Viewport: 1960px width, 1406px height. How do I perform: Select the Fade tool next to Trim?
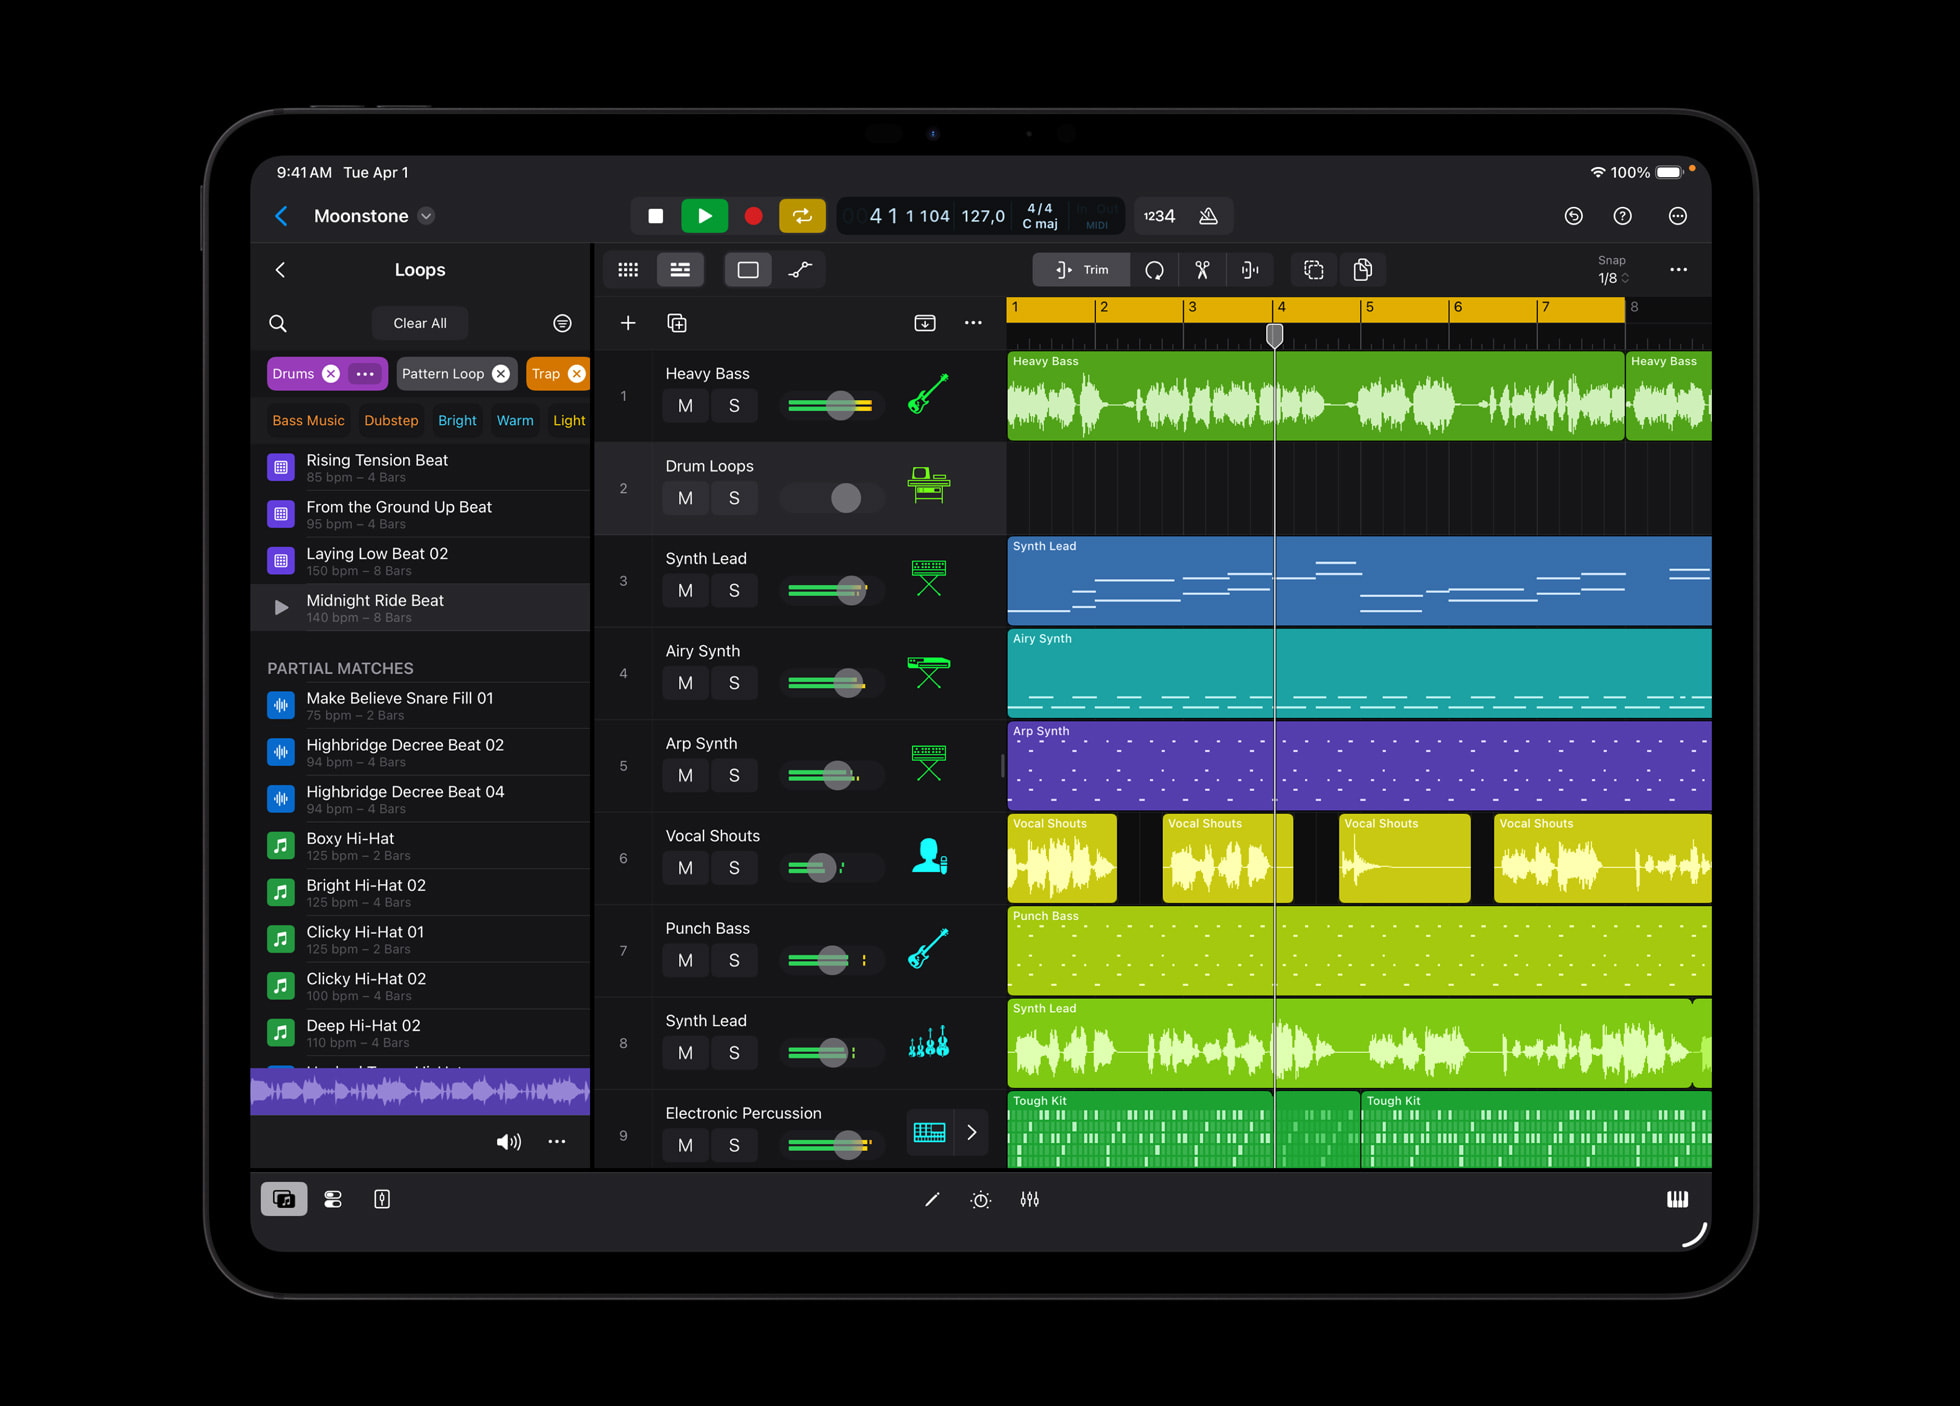coord(1250,270)
